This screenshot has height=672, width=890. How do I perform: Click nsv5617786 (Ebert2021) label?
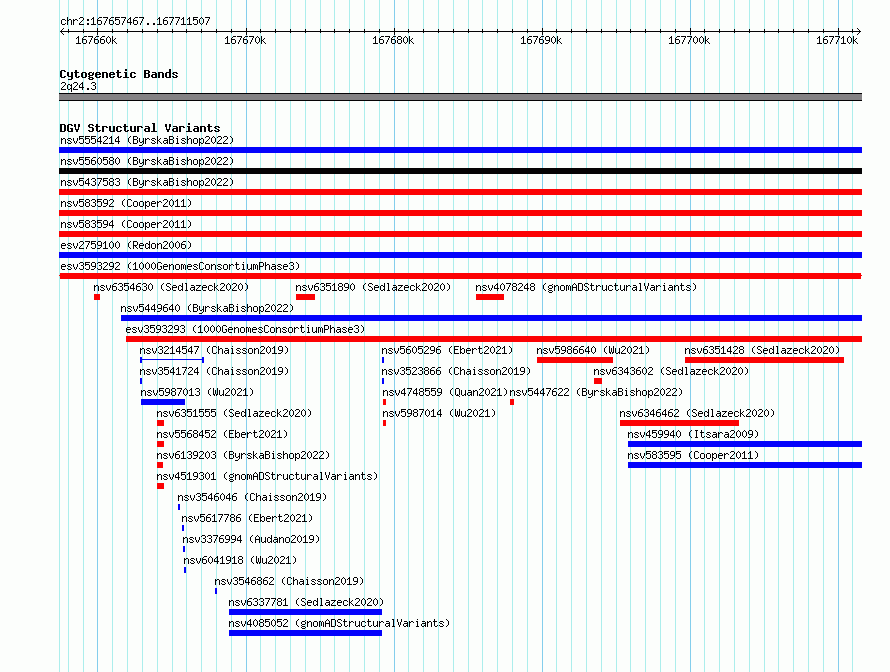coord(247,518)
